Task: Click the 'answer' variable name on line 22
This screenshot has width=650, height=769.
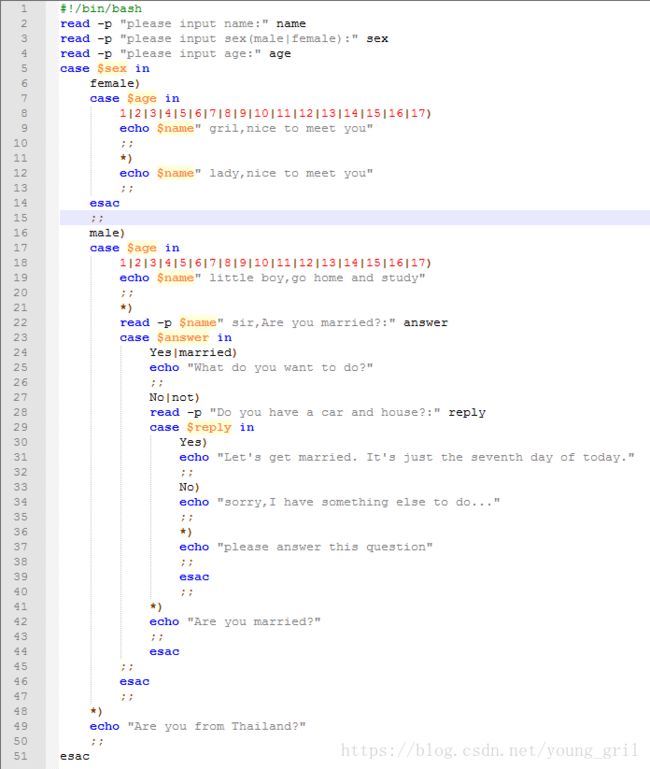Action: click(426, 323)
